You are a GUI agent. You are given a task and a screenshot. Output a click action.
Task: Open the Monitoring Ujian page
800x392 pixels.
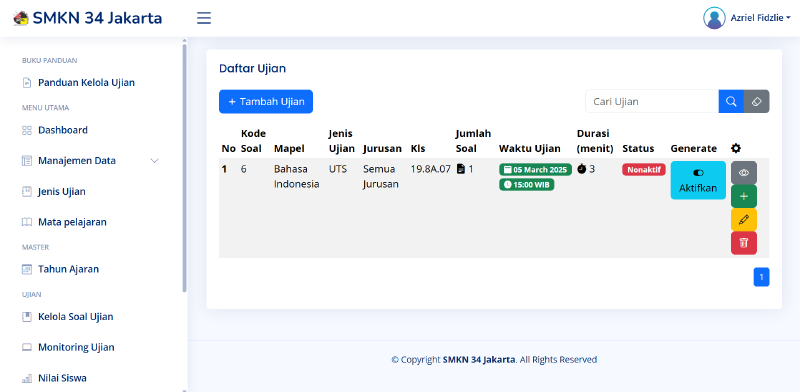tap(76, 348)
